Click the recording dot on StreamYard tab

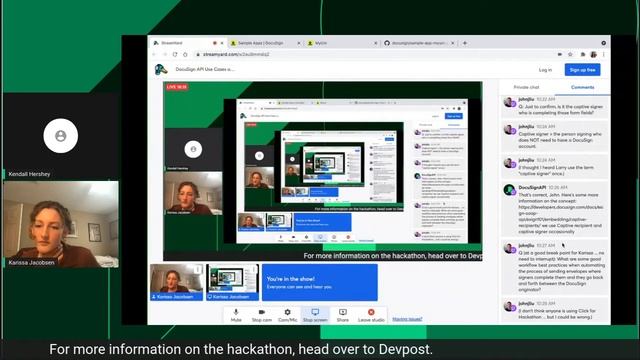(215, 43)
